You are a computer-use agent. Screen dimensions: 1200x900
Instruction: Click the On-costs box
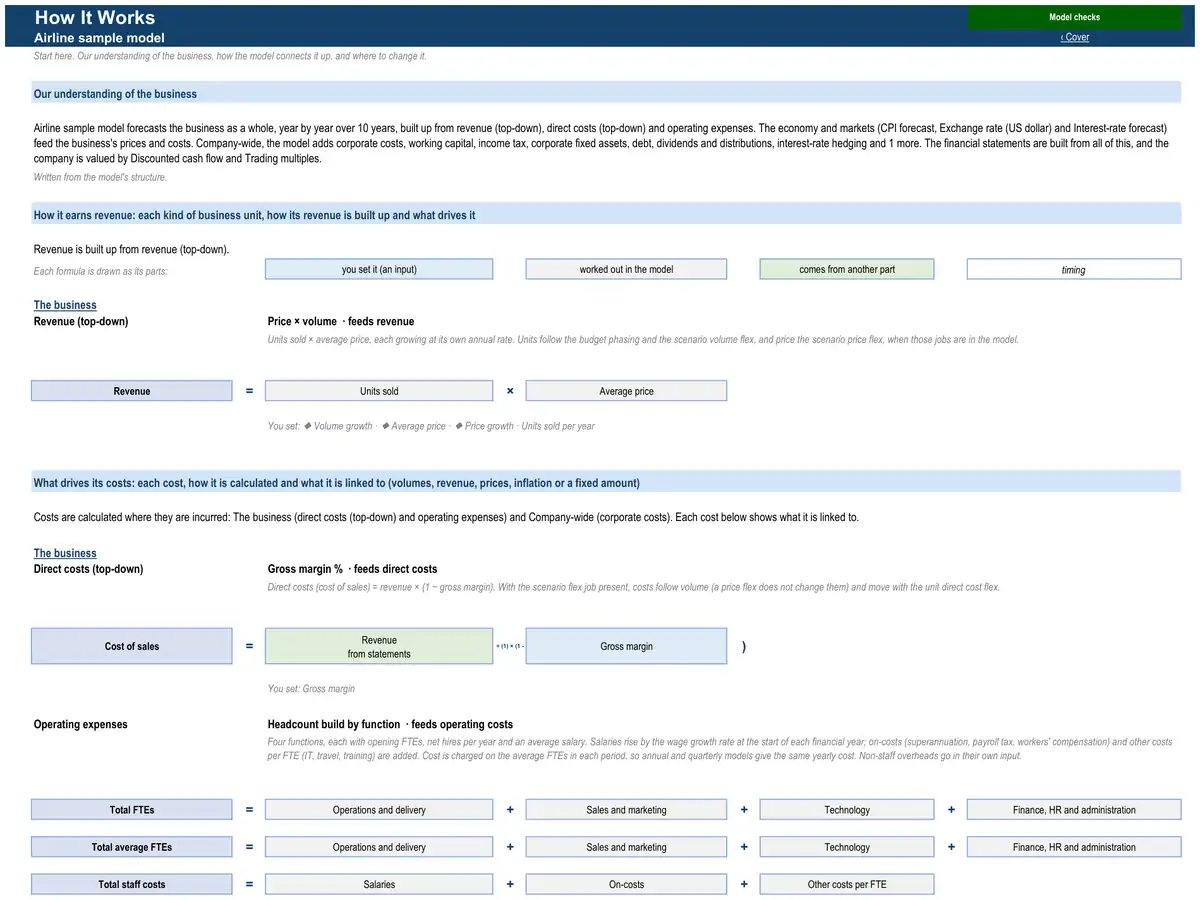coord(626,884)
